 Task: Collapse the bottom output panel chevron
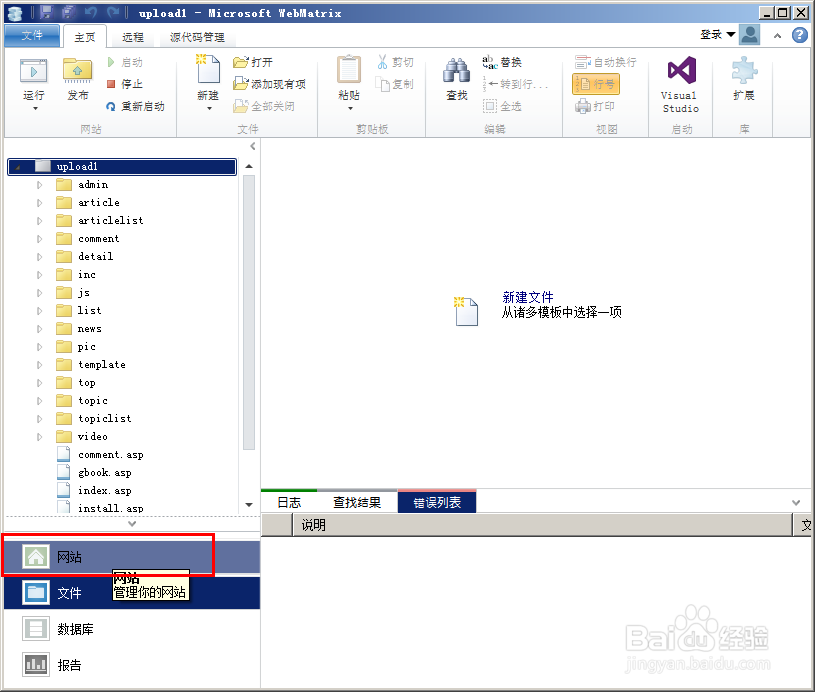[796, 503]
